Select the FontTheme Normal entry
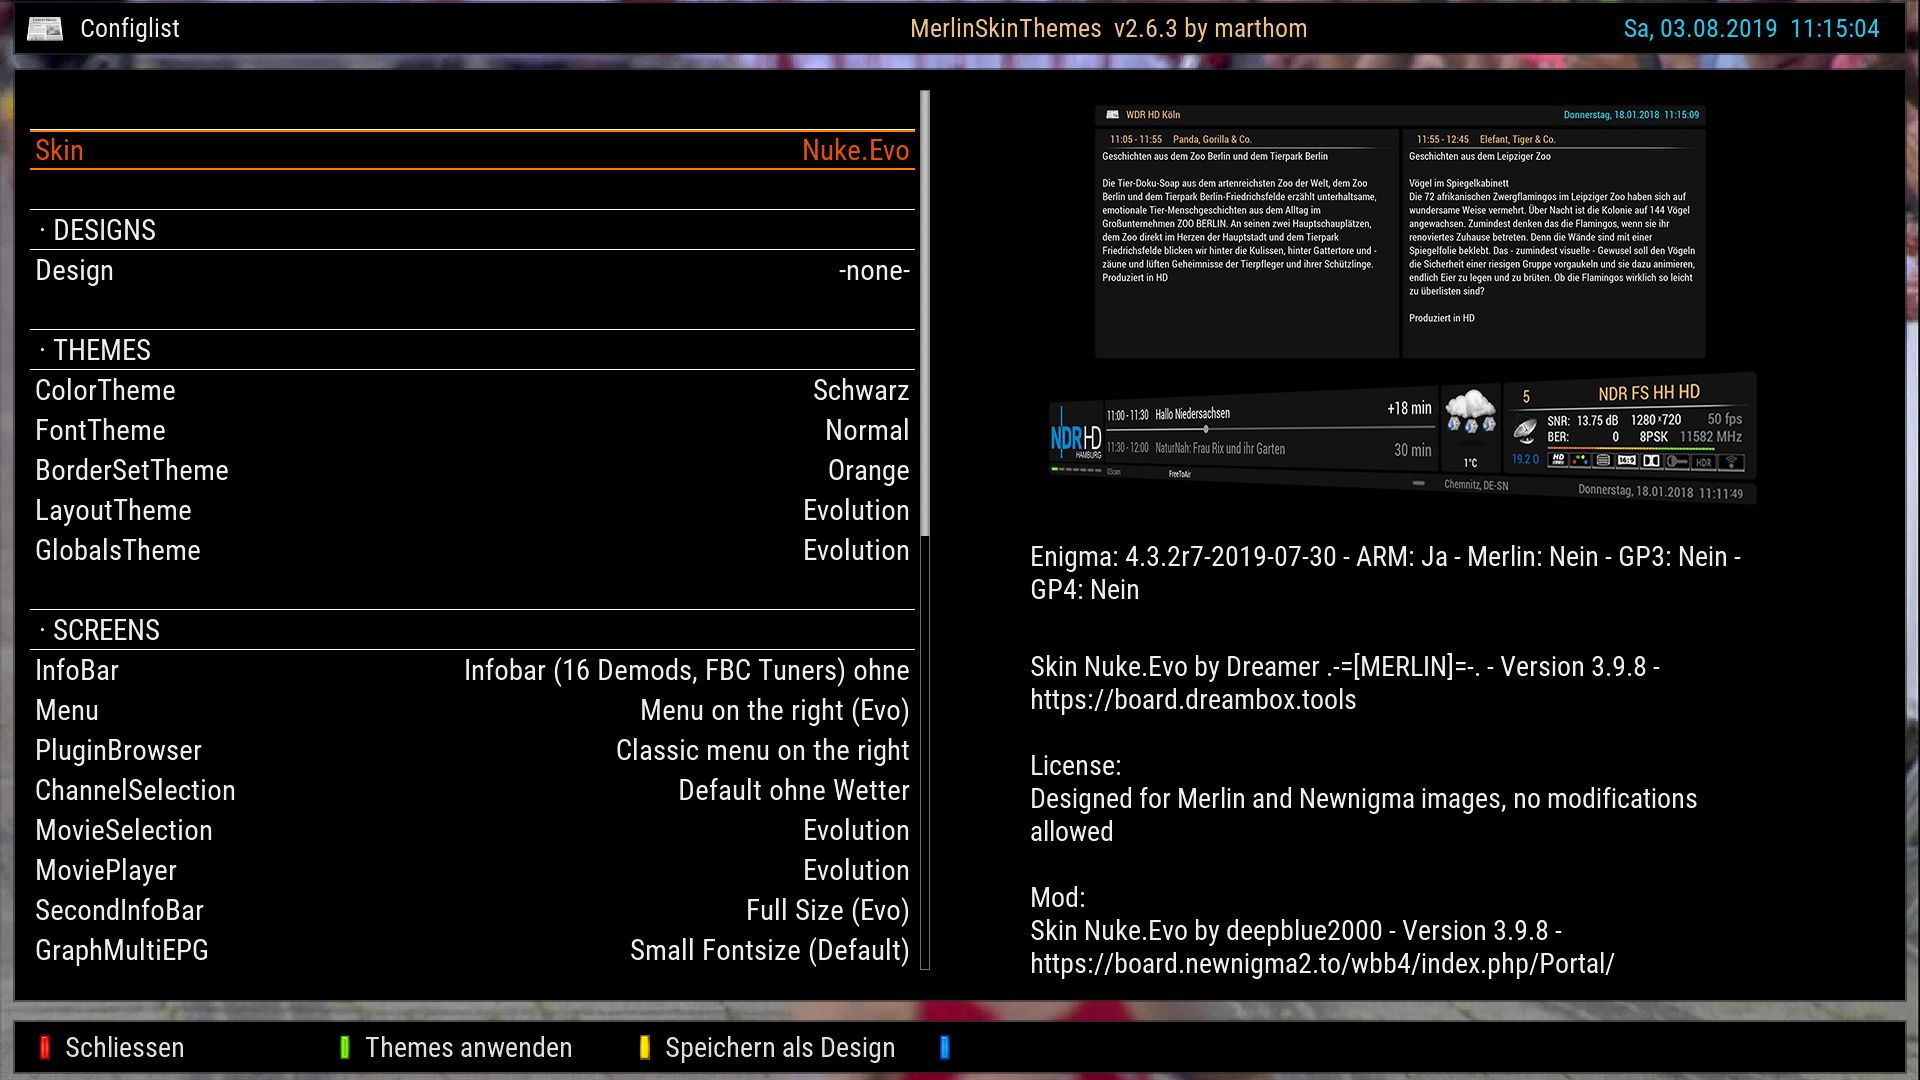 [472, 431]
